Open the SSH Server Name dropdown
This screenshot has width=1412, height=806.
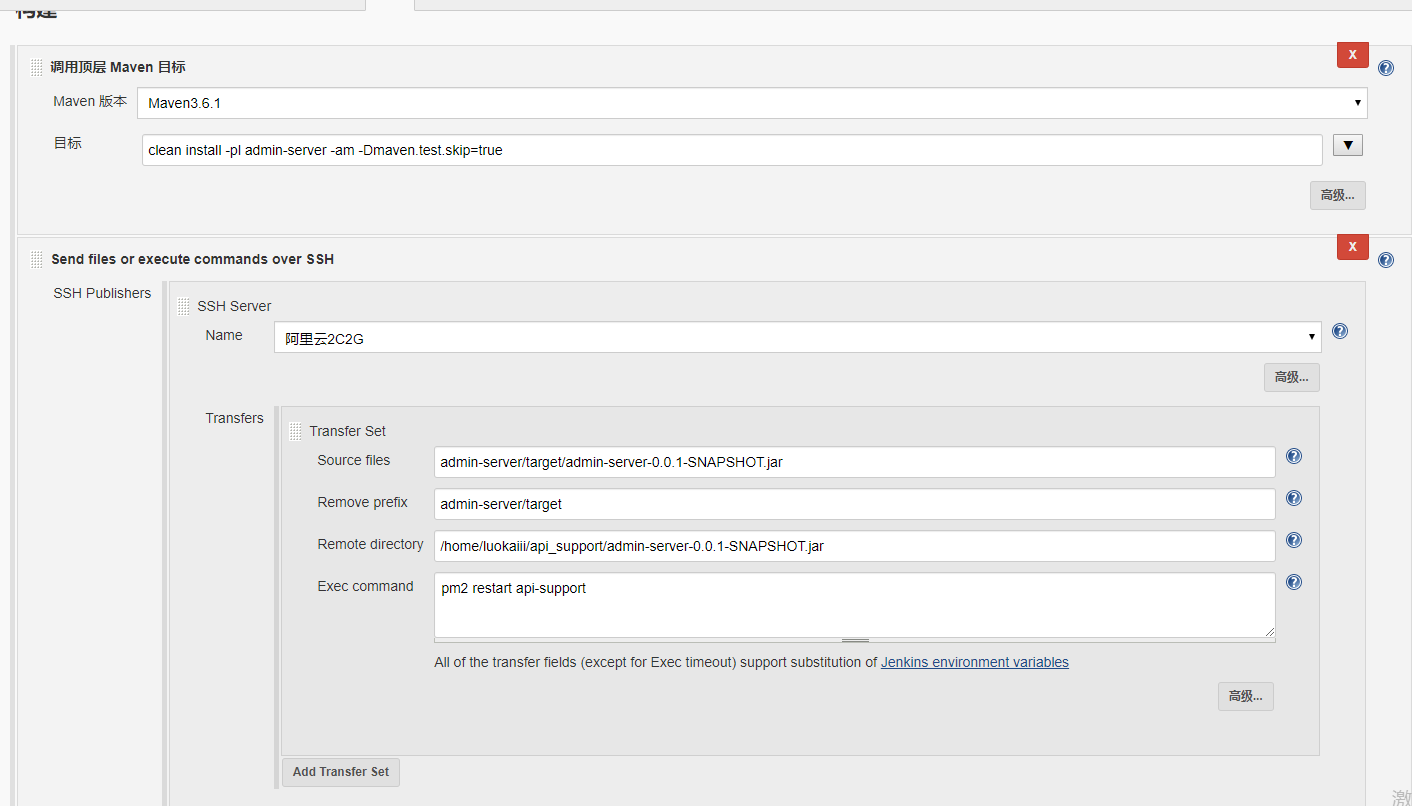[x=797, y=338]
